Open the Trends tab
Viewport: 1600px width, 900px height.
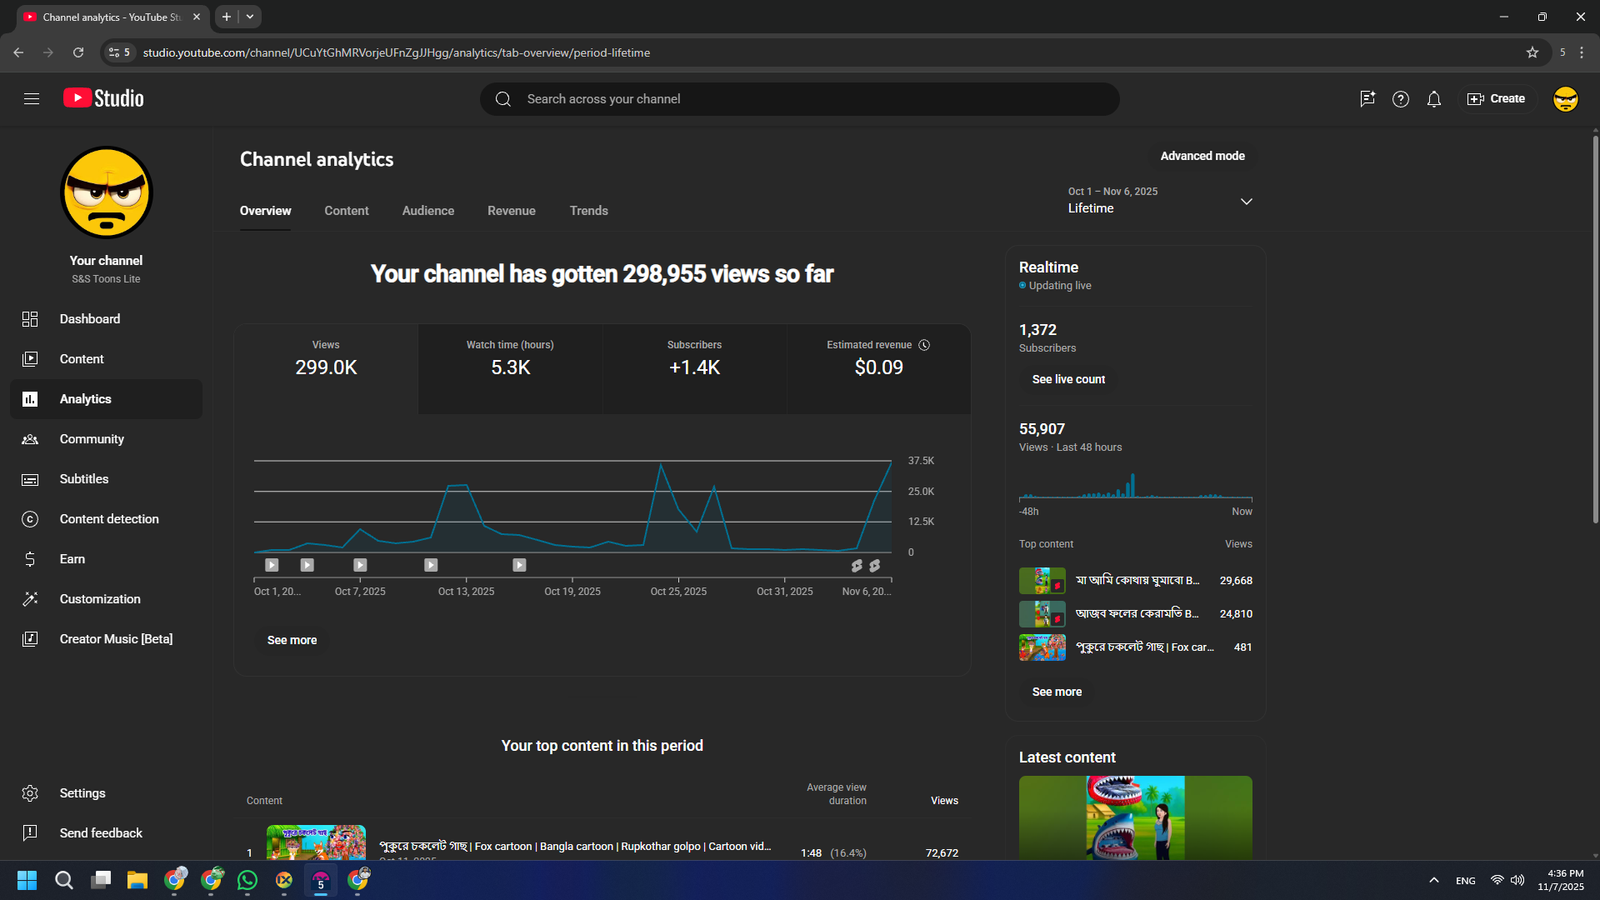pyautogui.click(x=589, y=211)
